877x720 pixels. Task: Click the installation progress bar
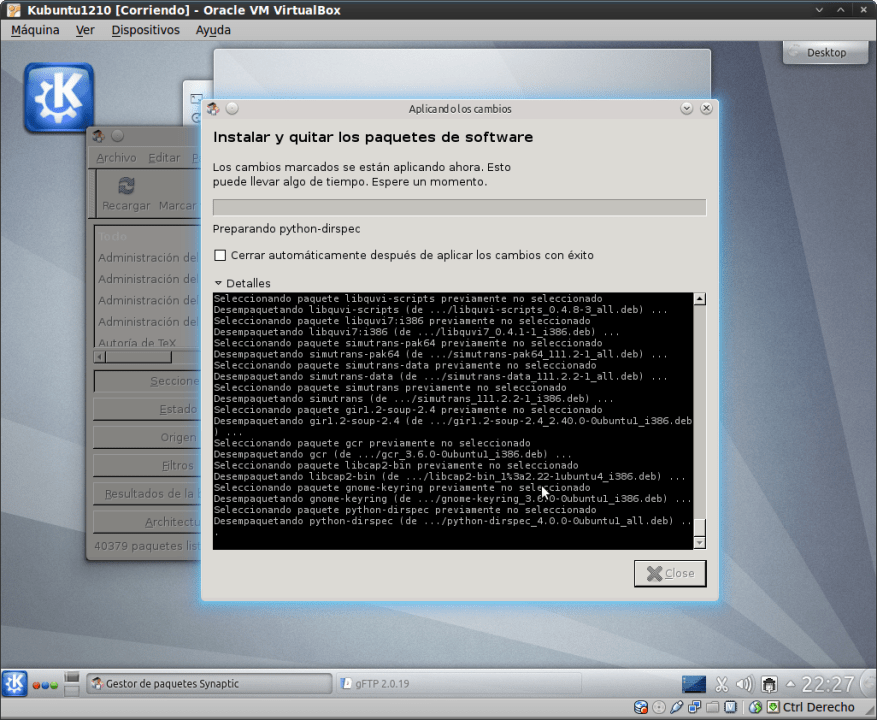[x=459, y=207]
